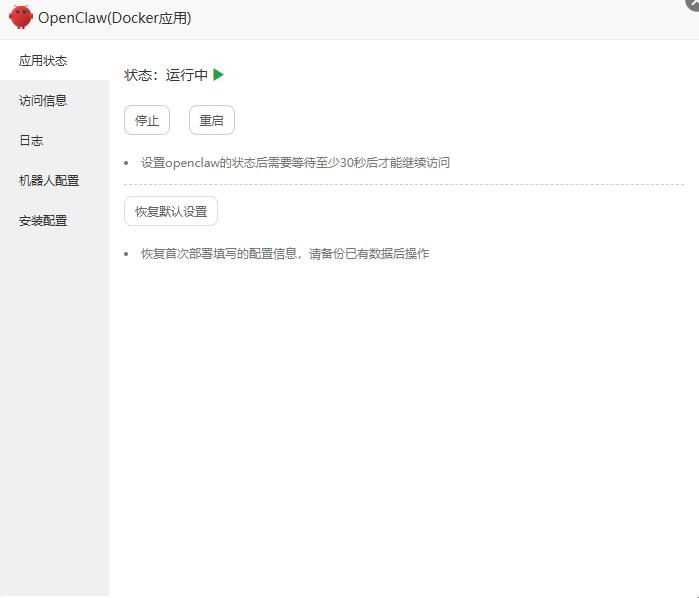699x598 pixels.
Task: Click the bullet before the openclaw status hint
Action: click(x=127, y=163)
